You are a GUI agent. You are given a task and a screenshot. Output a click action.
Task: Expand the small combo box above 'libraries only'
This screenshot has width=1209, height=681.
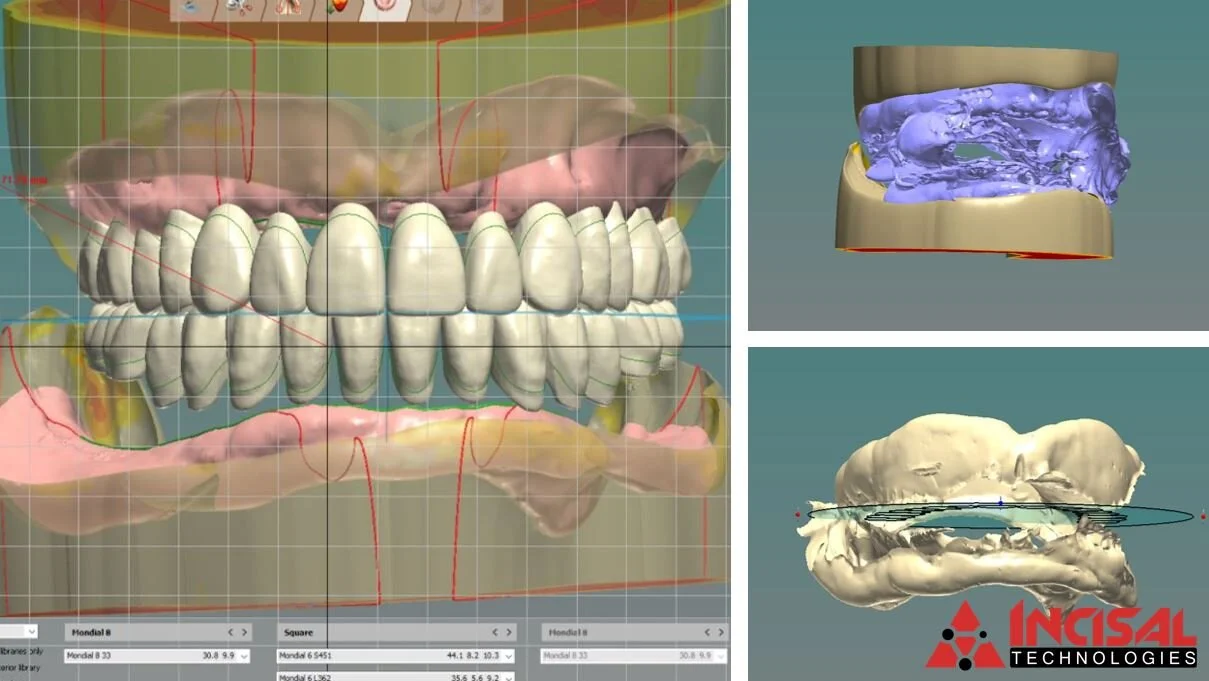pyautogui.click(x=18, y=631)
